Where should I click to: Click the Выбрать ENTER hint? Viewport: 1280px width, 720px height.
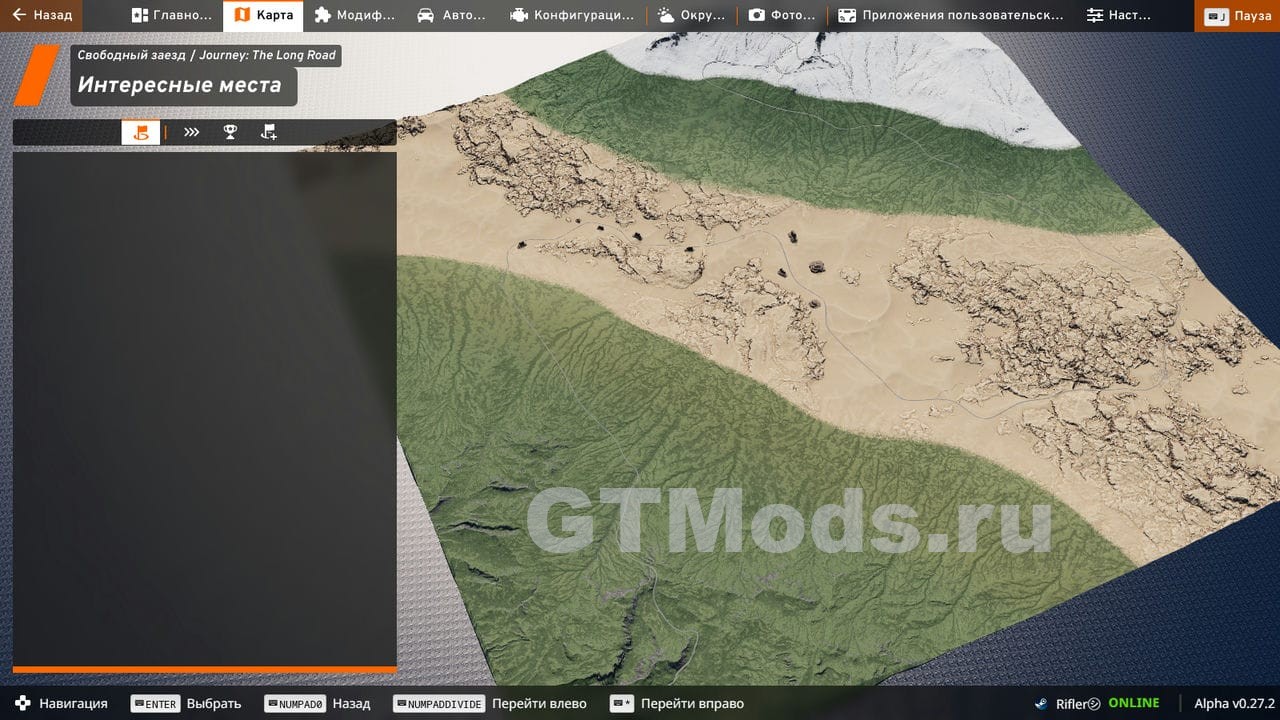coord(186,703)
